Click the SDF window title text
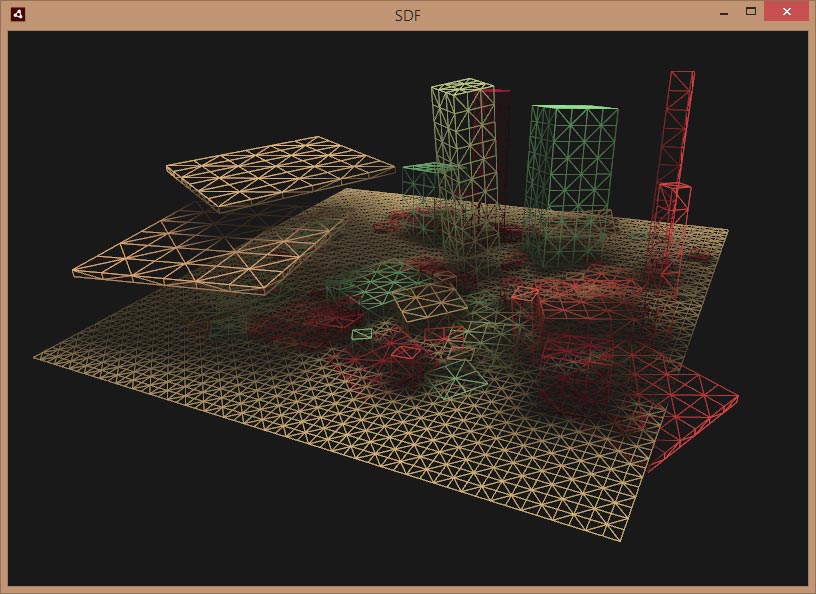Screen dimensions: 816x594 click(x=408, y=14)
